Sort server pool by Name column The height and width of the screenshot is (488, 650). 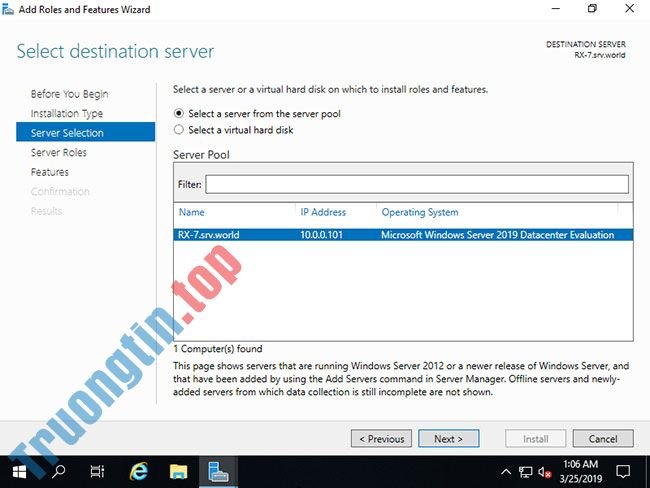click(x=192, y=212)
